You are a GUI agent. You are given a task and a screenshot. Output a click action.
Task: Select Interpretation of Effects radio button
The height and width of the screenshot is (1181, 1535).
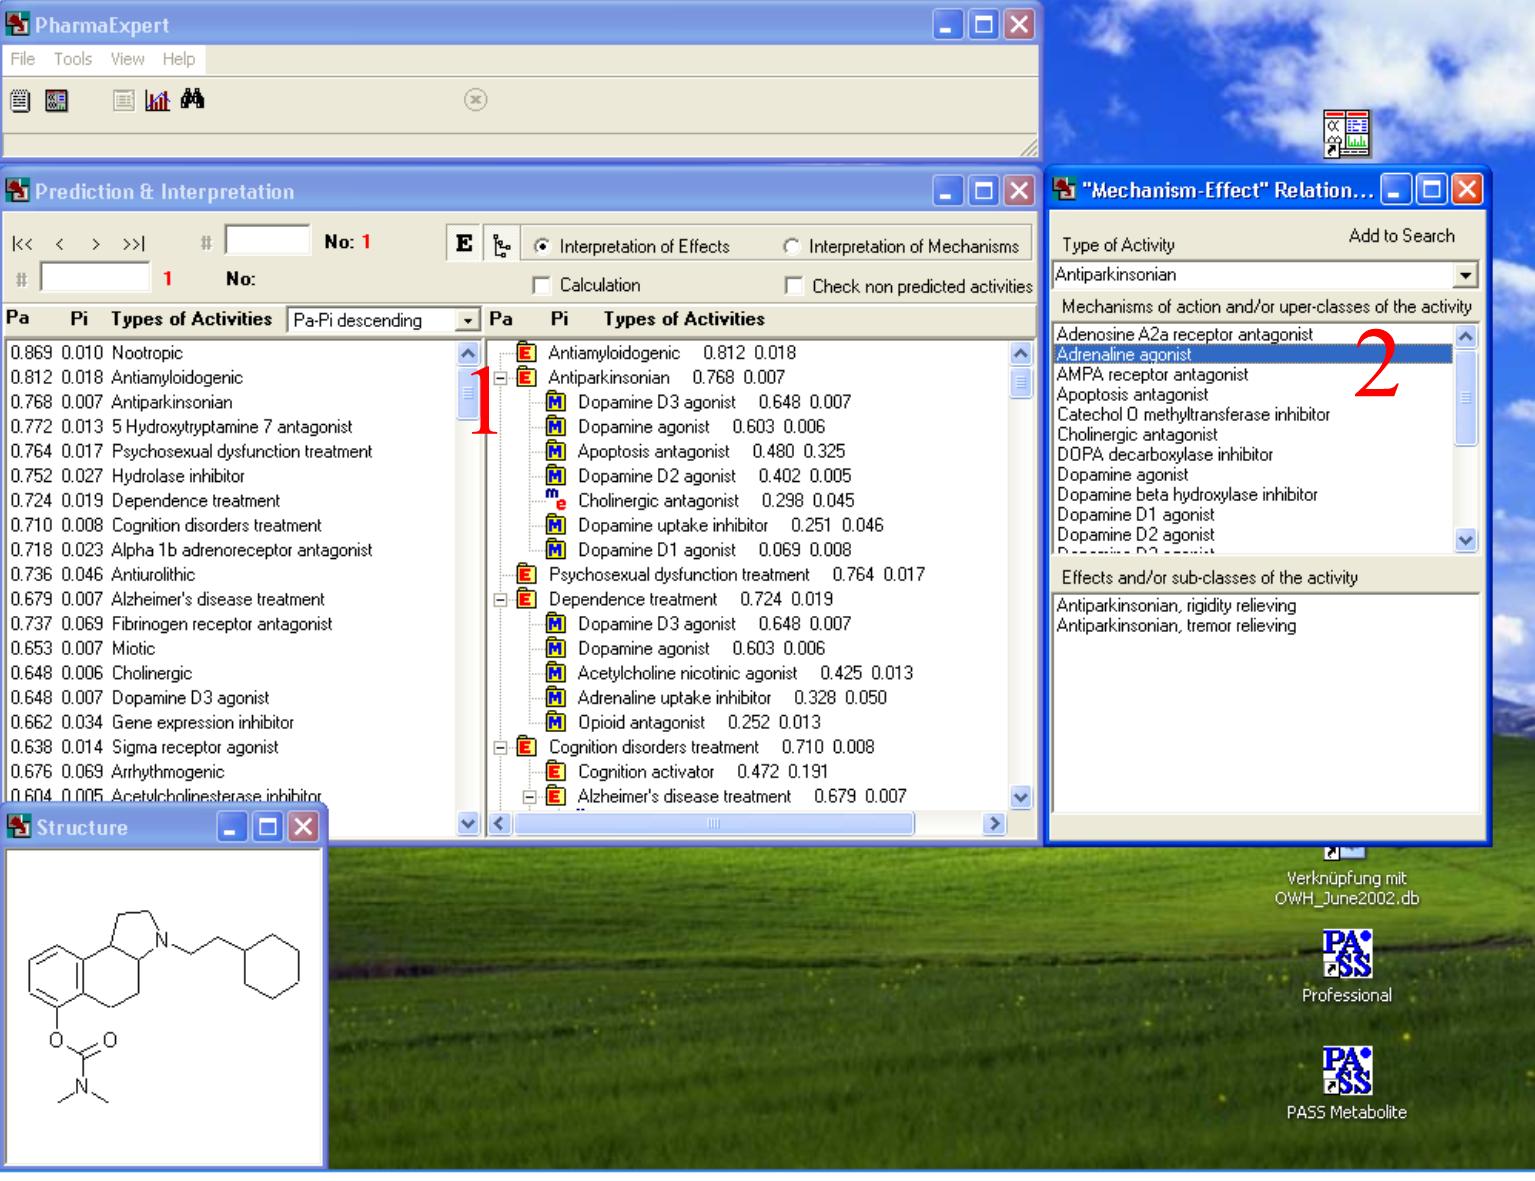point(541,246)
